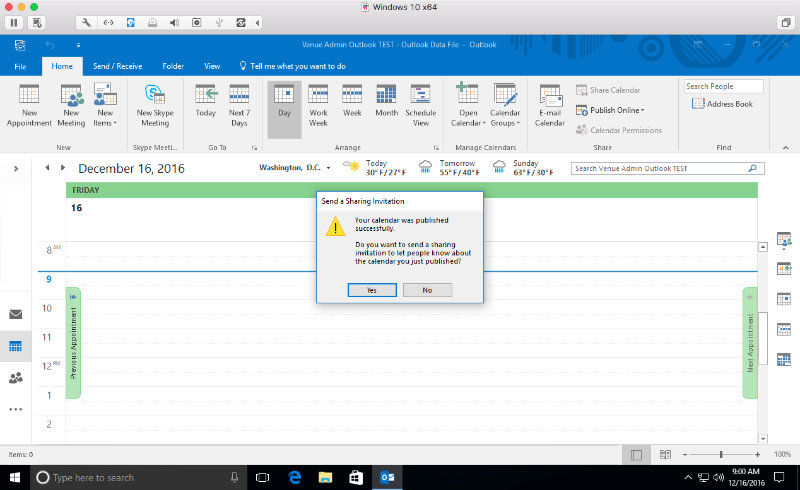The width and height of the screenshot is (800, 490).
Task: Switch to Mail in navigation bar
Action: 16,314
